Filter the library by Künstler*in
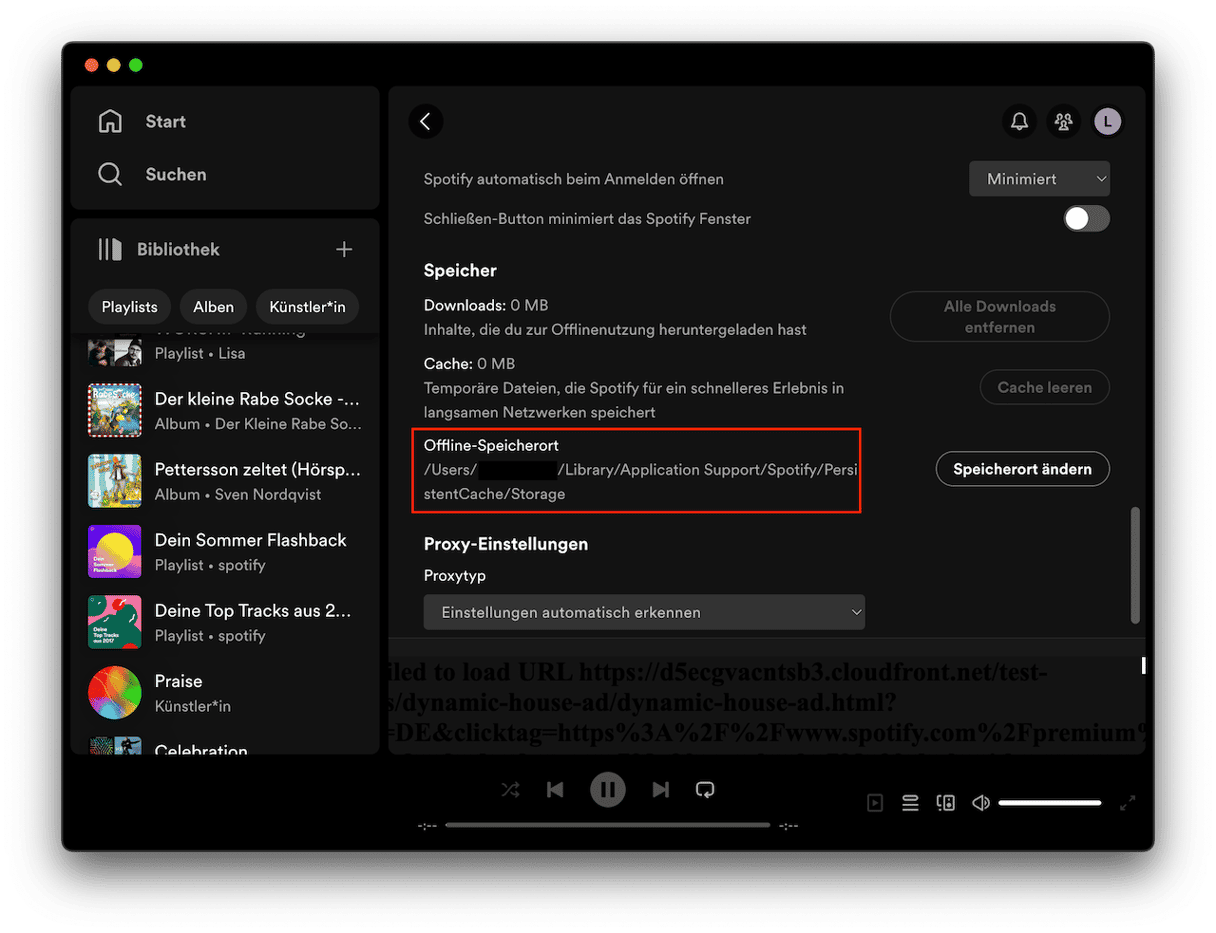This screenshot has width=1216, height=933. tap(307, 307)
